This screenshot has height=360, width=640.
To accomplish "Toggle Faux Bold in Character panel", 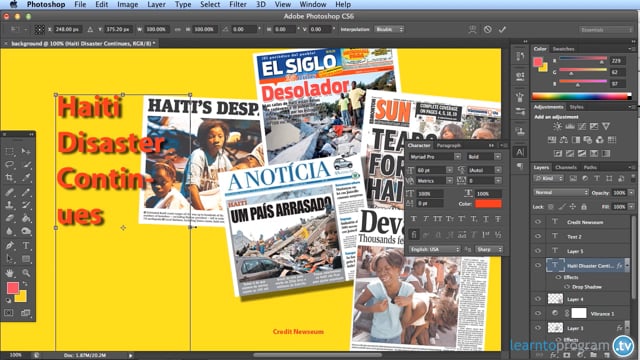I will [x=414, y=219].
